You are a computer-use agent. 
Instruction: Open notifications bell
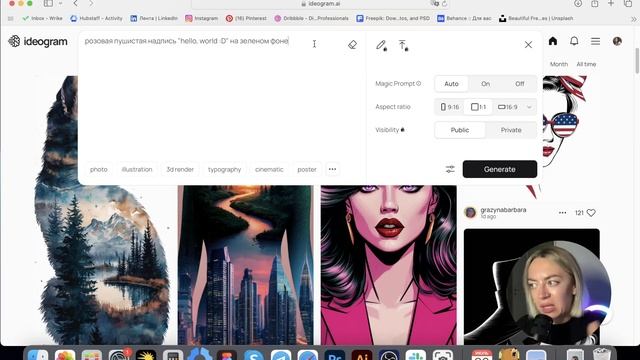[574, 41]
